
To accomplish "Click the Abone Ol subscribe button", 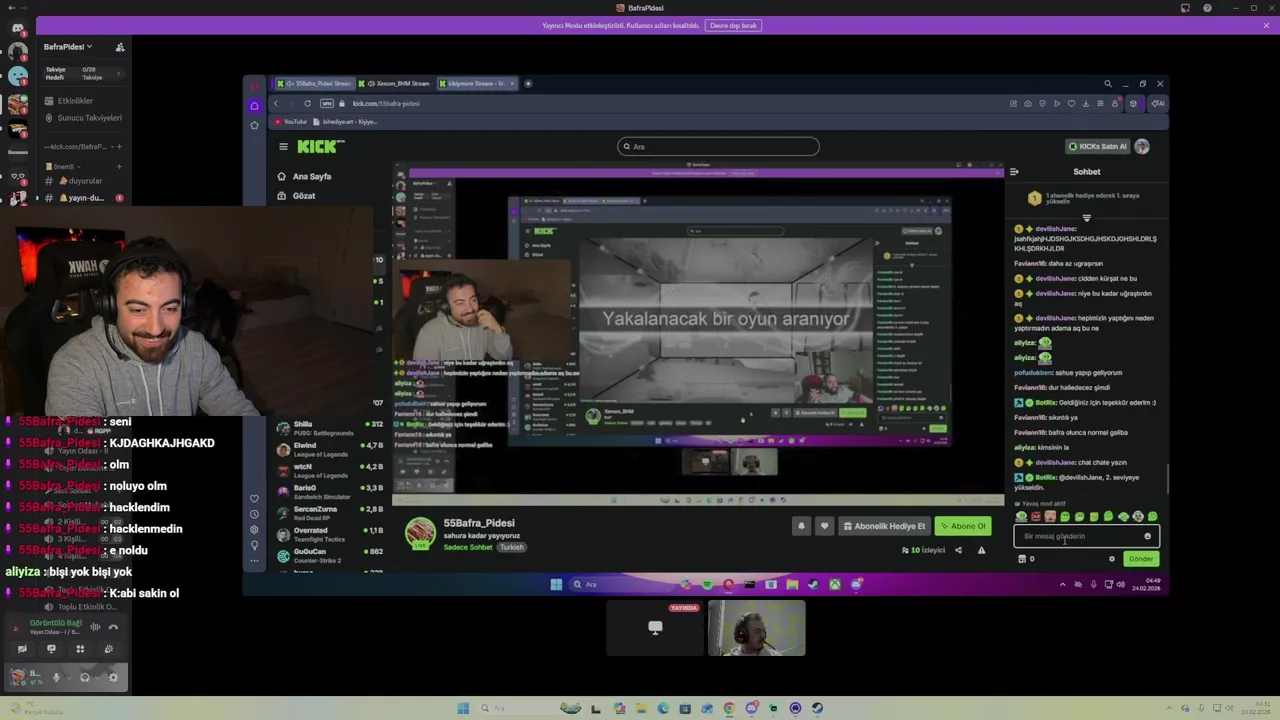I will [x=963, y=526].
